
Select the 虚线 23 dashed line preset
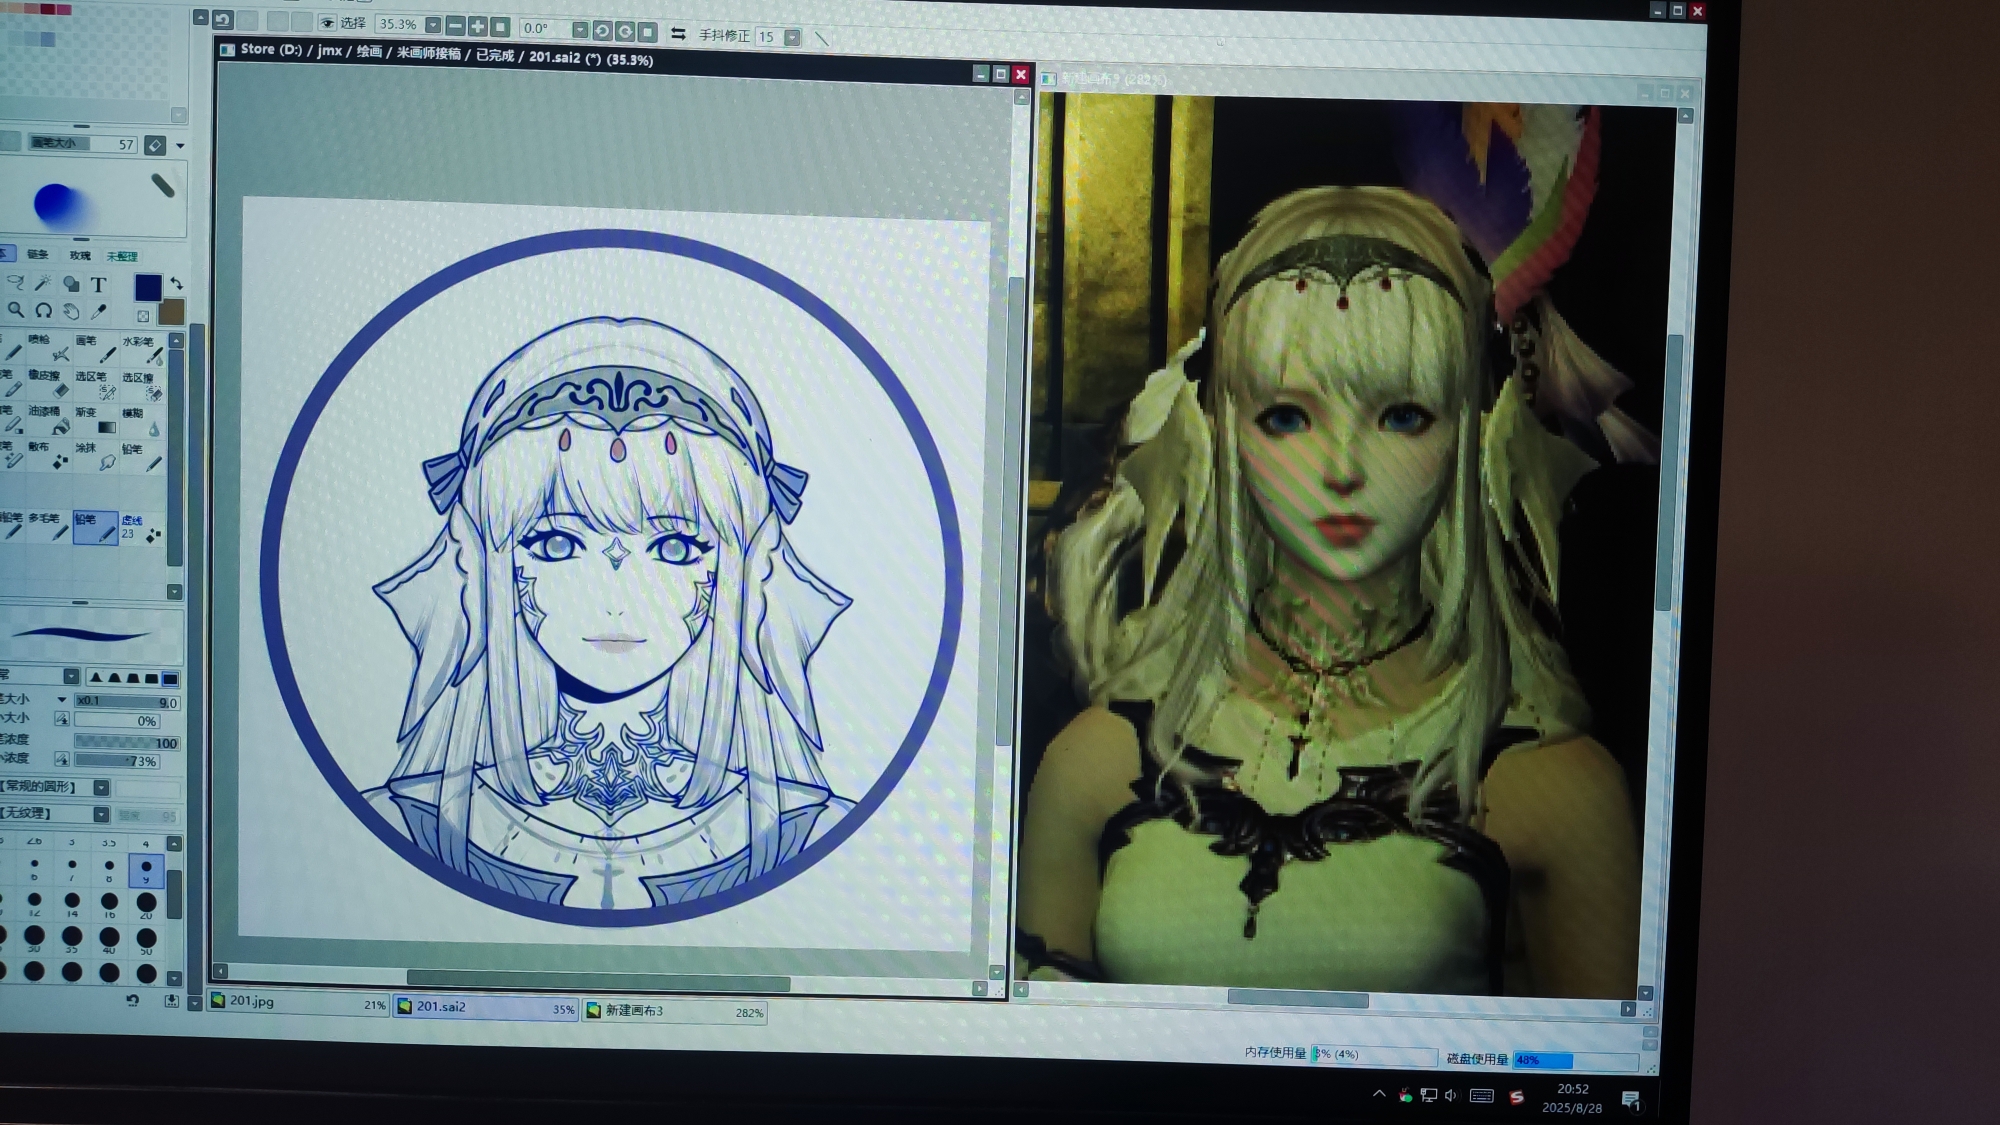(x=141, y=528)
